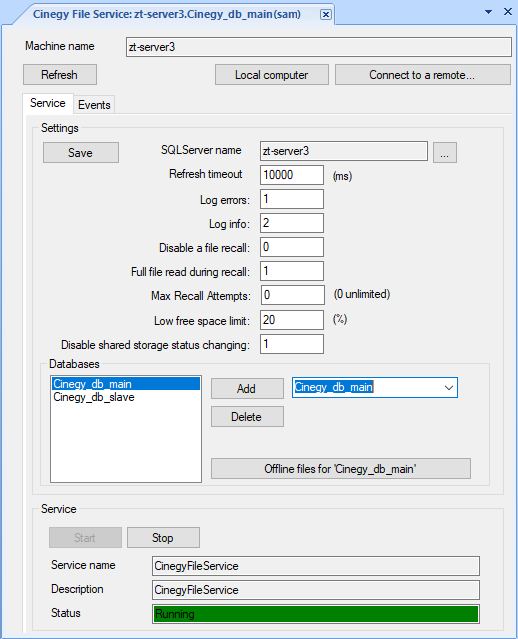Browse SQL servers with the ... button

(445, 152)
